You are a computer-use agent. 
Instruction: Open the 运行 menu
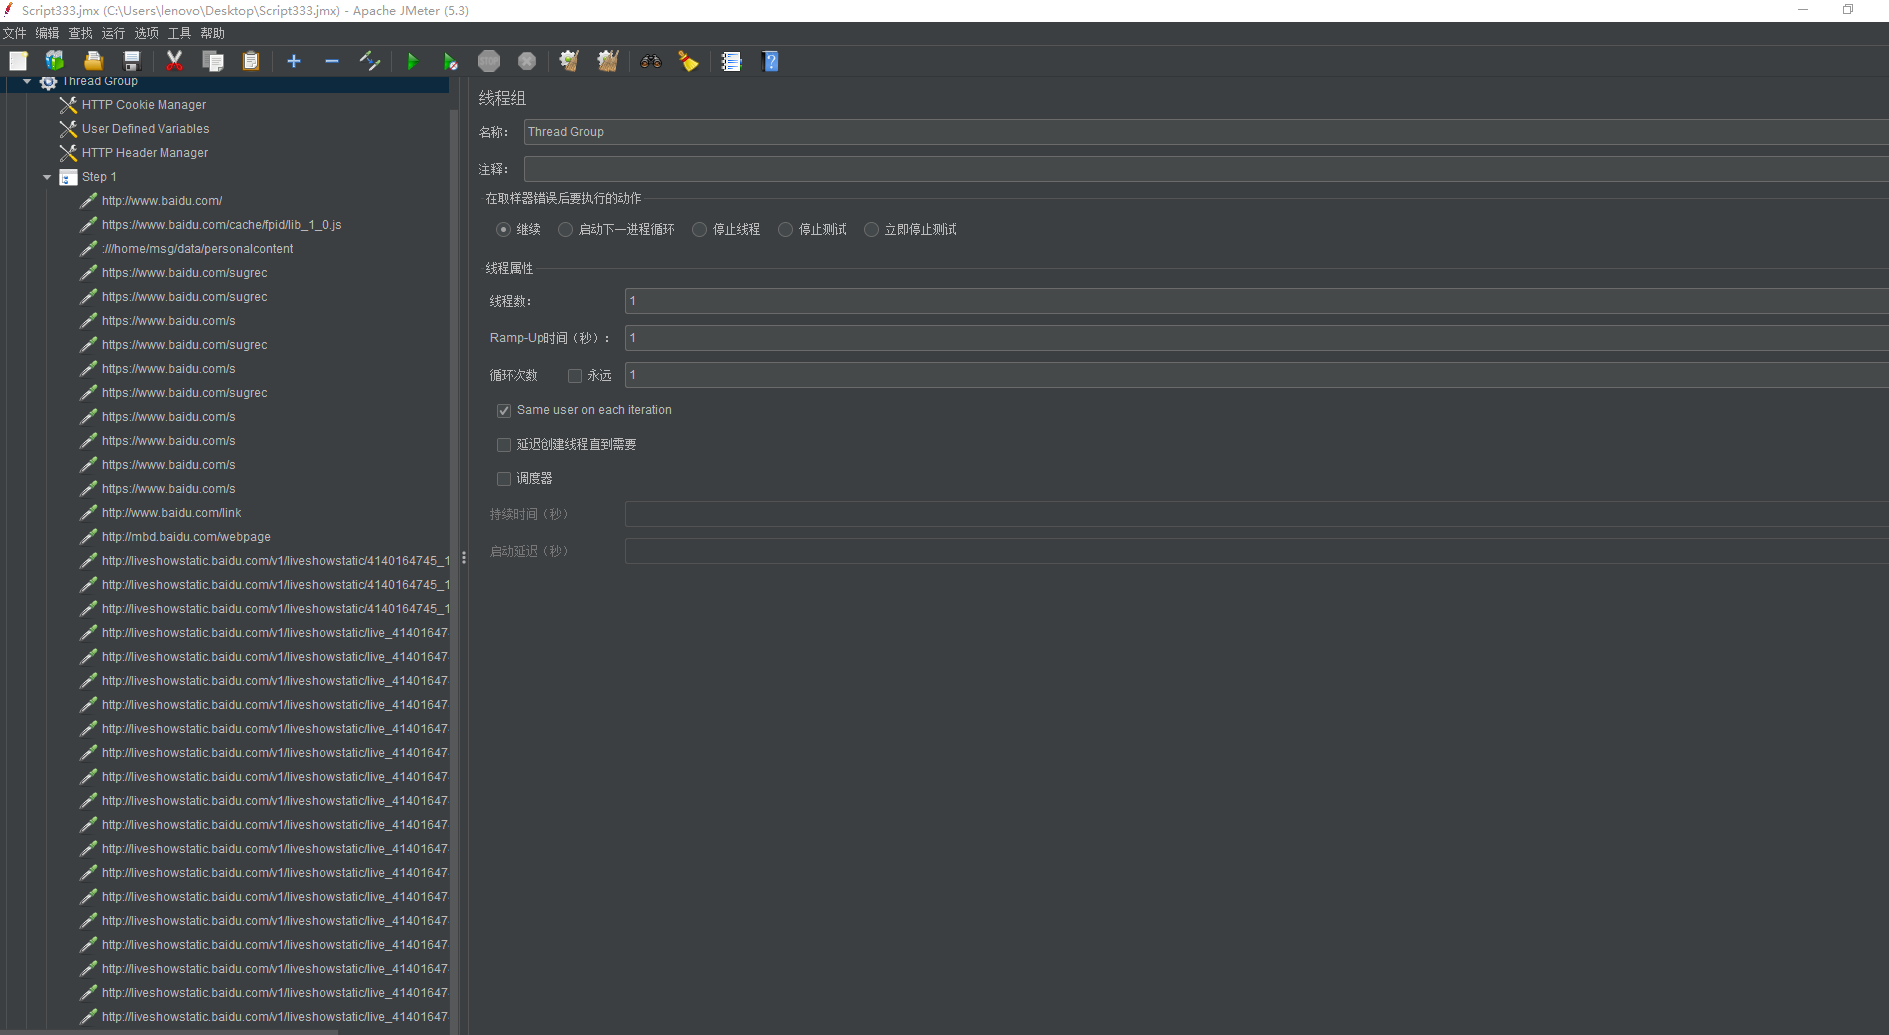coord(114,34)
